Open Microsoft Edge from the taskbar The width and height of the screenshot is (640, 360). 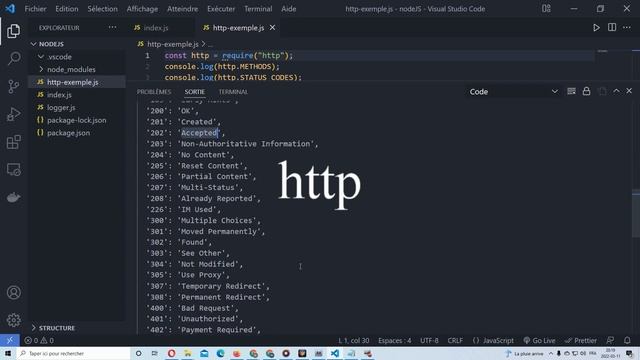point(220,353)
